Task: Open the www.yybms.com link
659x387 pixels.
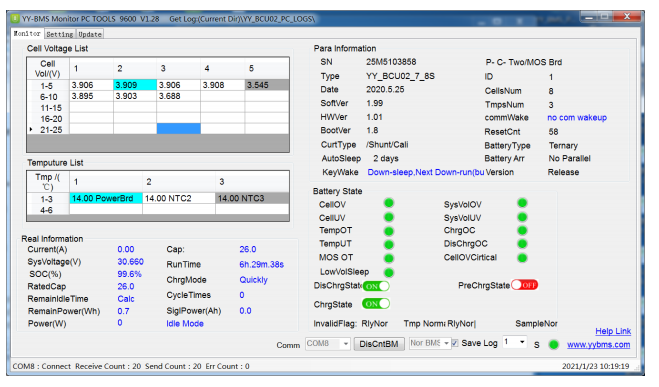Action: (x=598, y=345)
